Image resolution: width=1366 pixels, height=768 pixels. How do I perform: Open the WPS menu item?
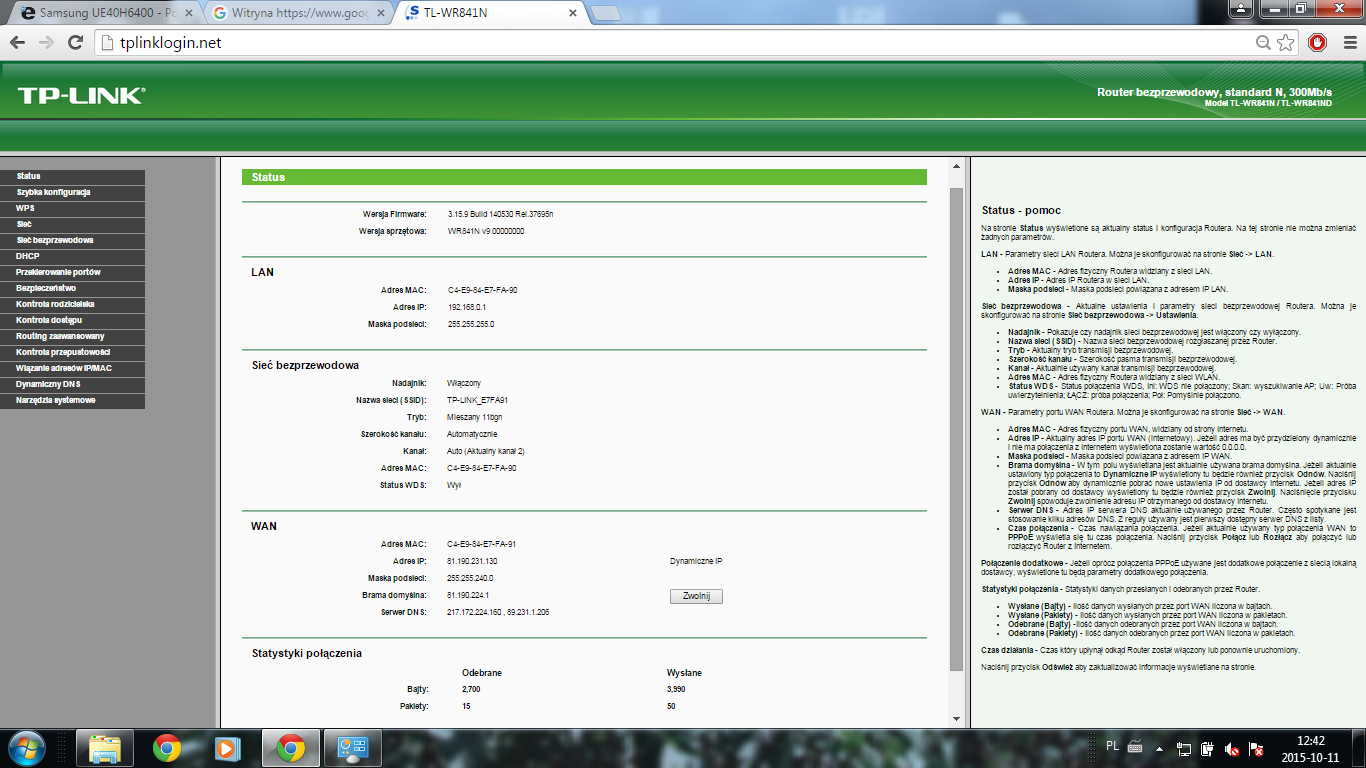pos(72,208)
